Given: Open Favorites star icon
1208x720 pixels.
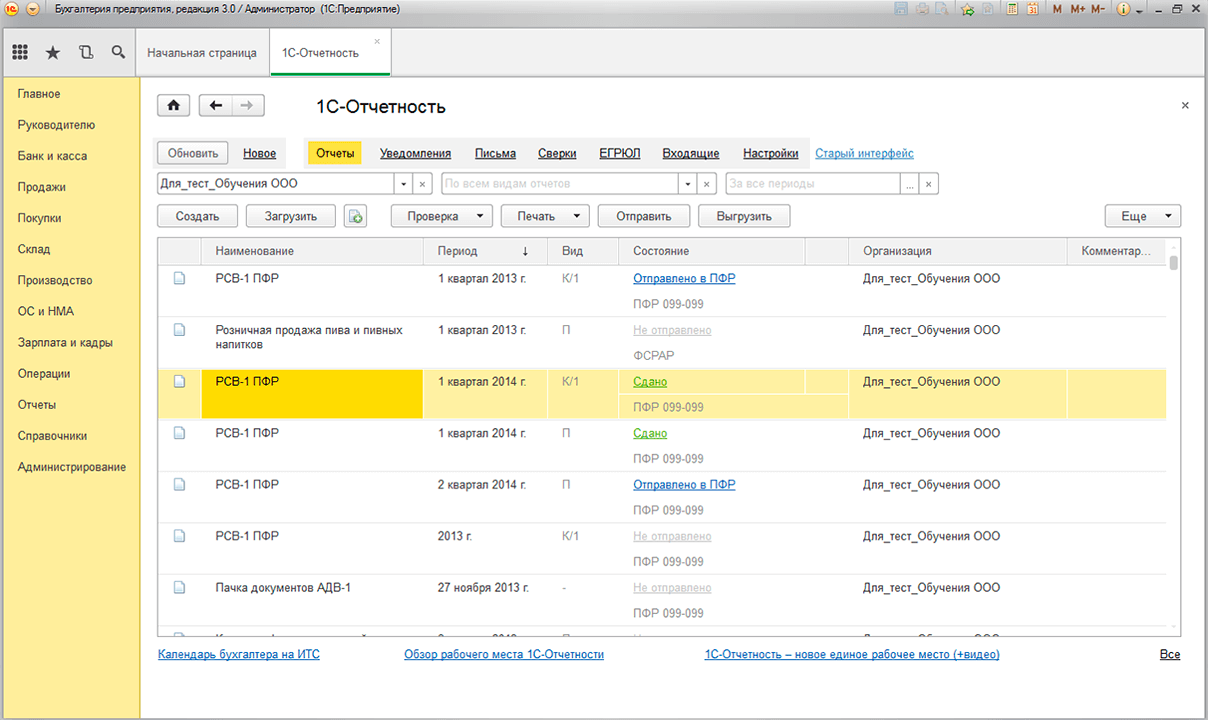Looking at the screenshot, I should coord(53,53).
